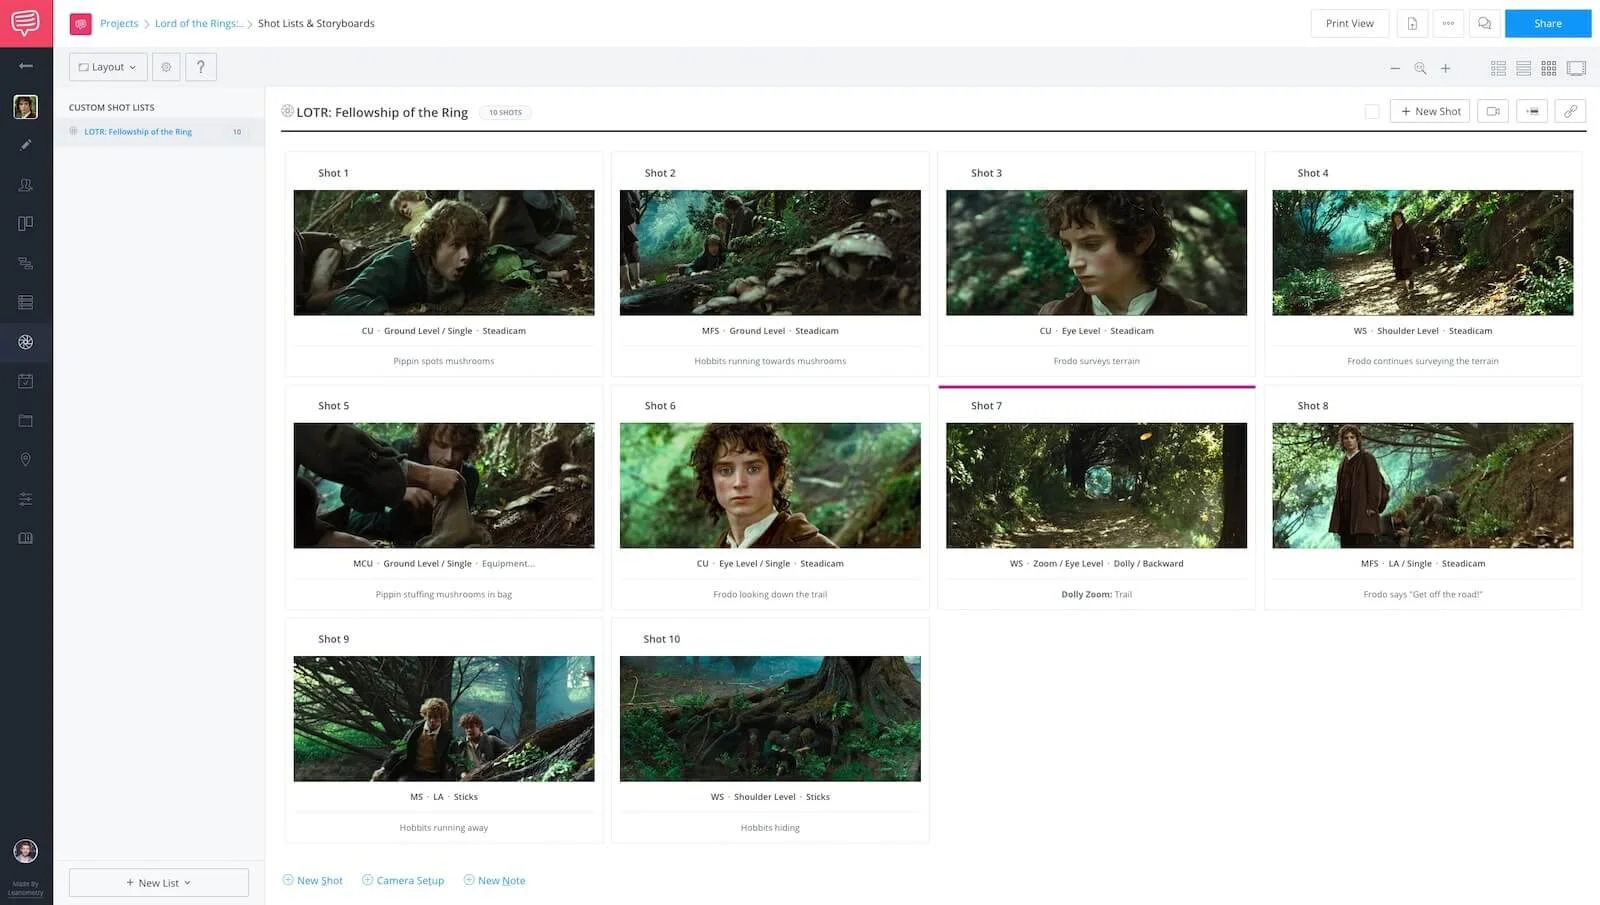
Task: Click the gear settings button beside Layout
Action: [x=166, y=67]
